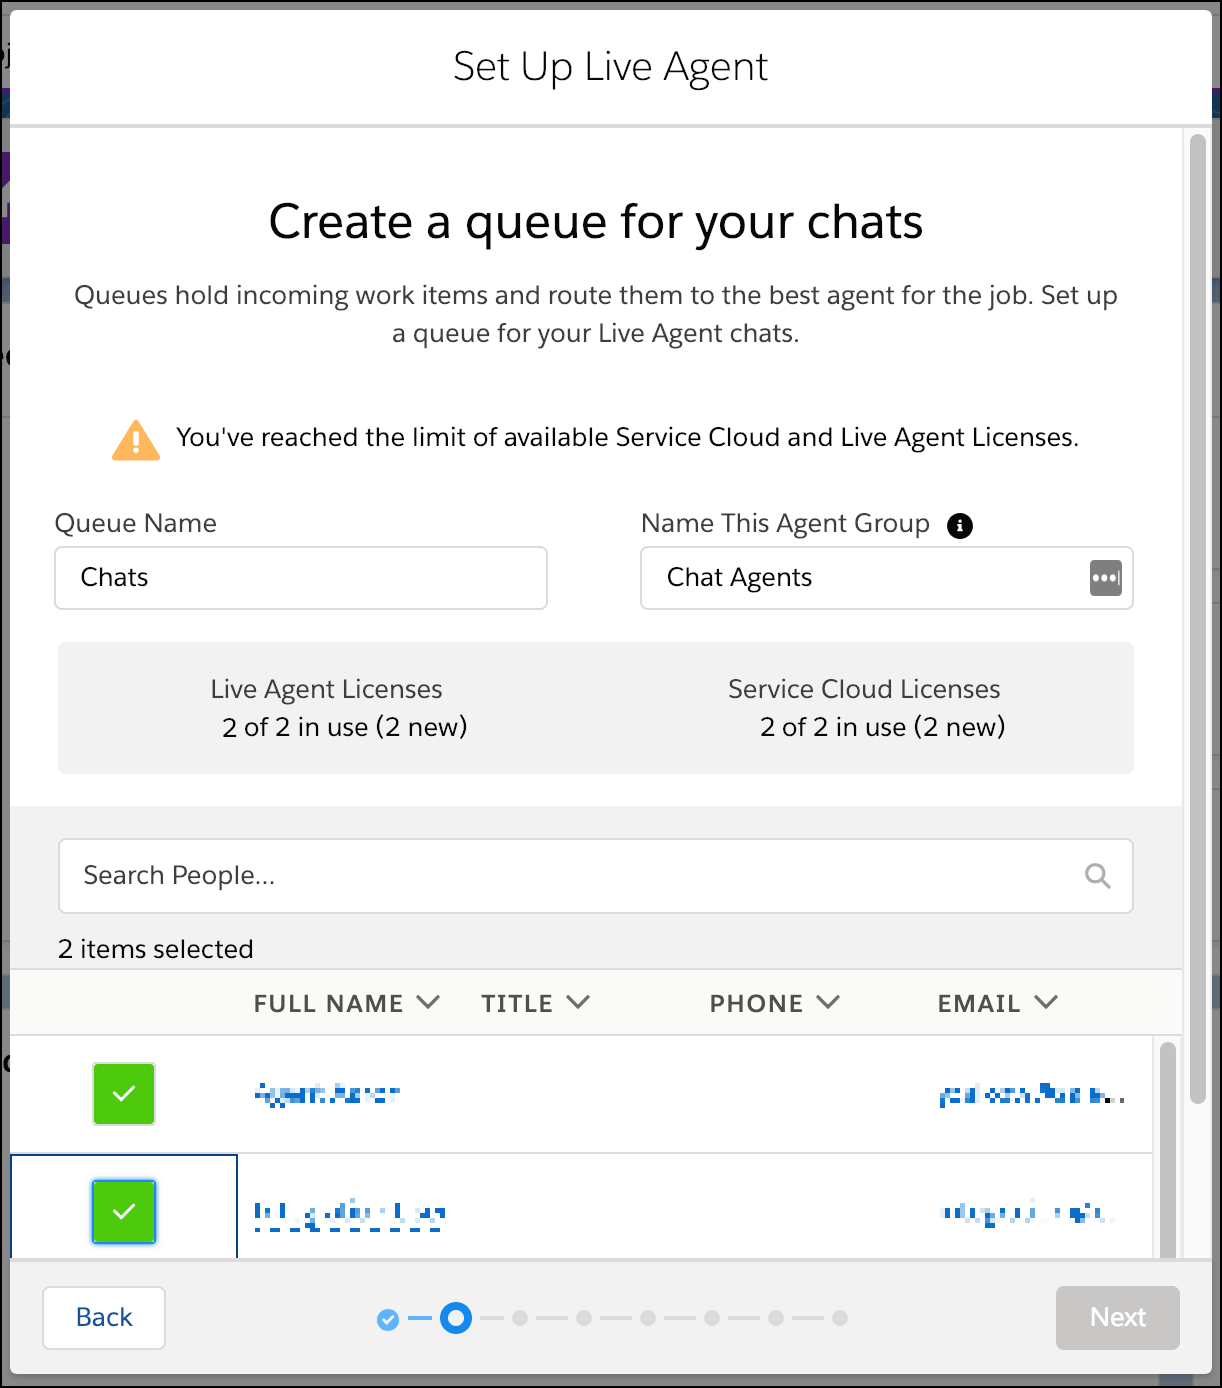Click the completed first step checkmark indicator
Screen dimensions: 1222x1388
point(389,1318)
